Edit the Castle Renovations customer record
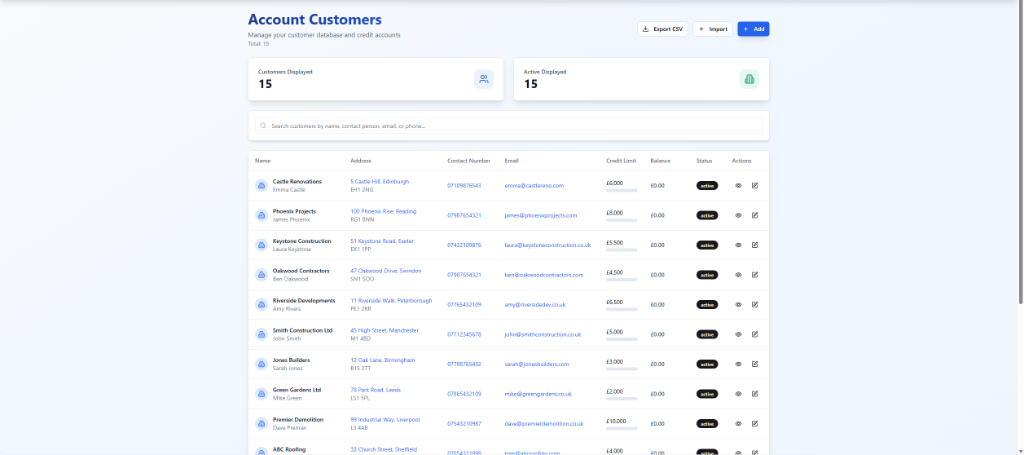Screen dimensions: 1024x455 pos(755,185)
